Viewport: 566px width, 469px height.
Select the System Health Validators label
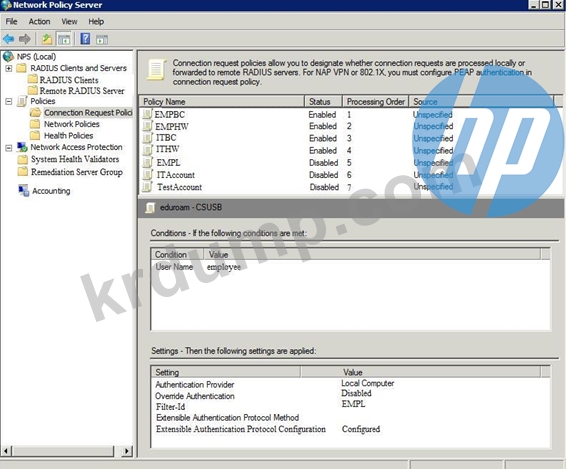click(75, 159)
